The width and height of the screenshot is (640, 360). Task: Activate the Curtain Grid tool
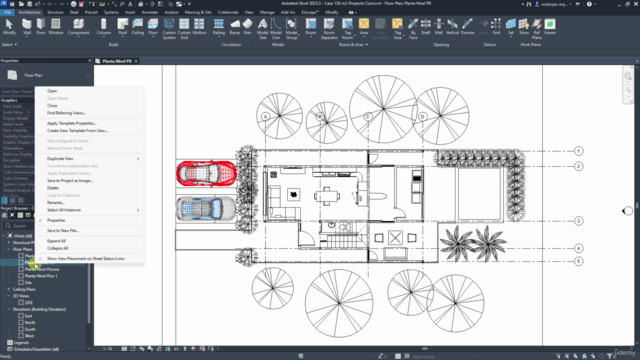point(184,29)
